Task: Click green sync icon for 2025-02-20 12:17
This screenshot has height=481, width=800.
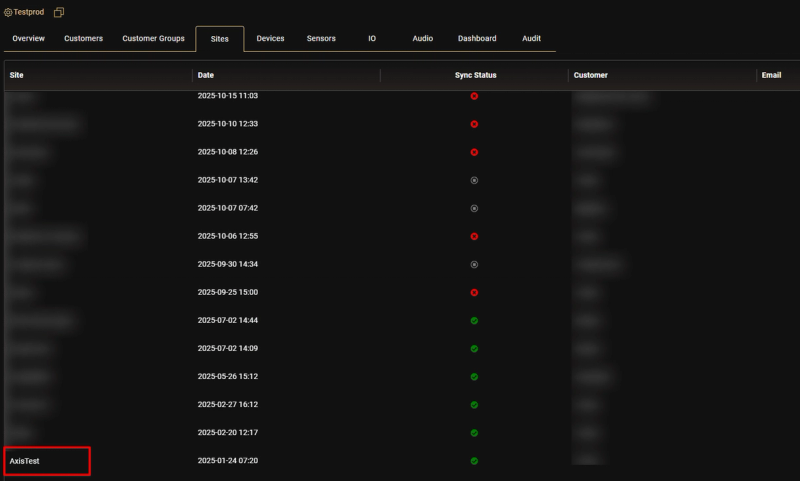Action: 474,433
